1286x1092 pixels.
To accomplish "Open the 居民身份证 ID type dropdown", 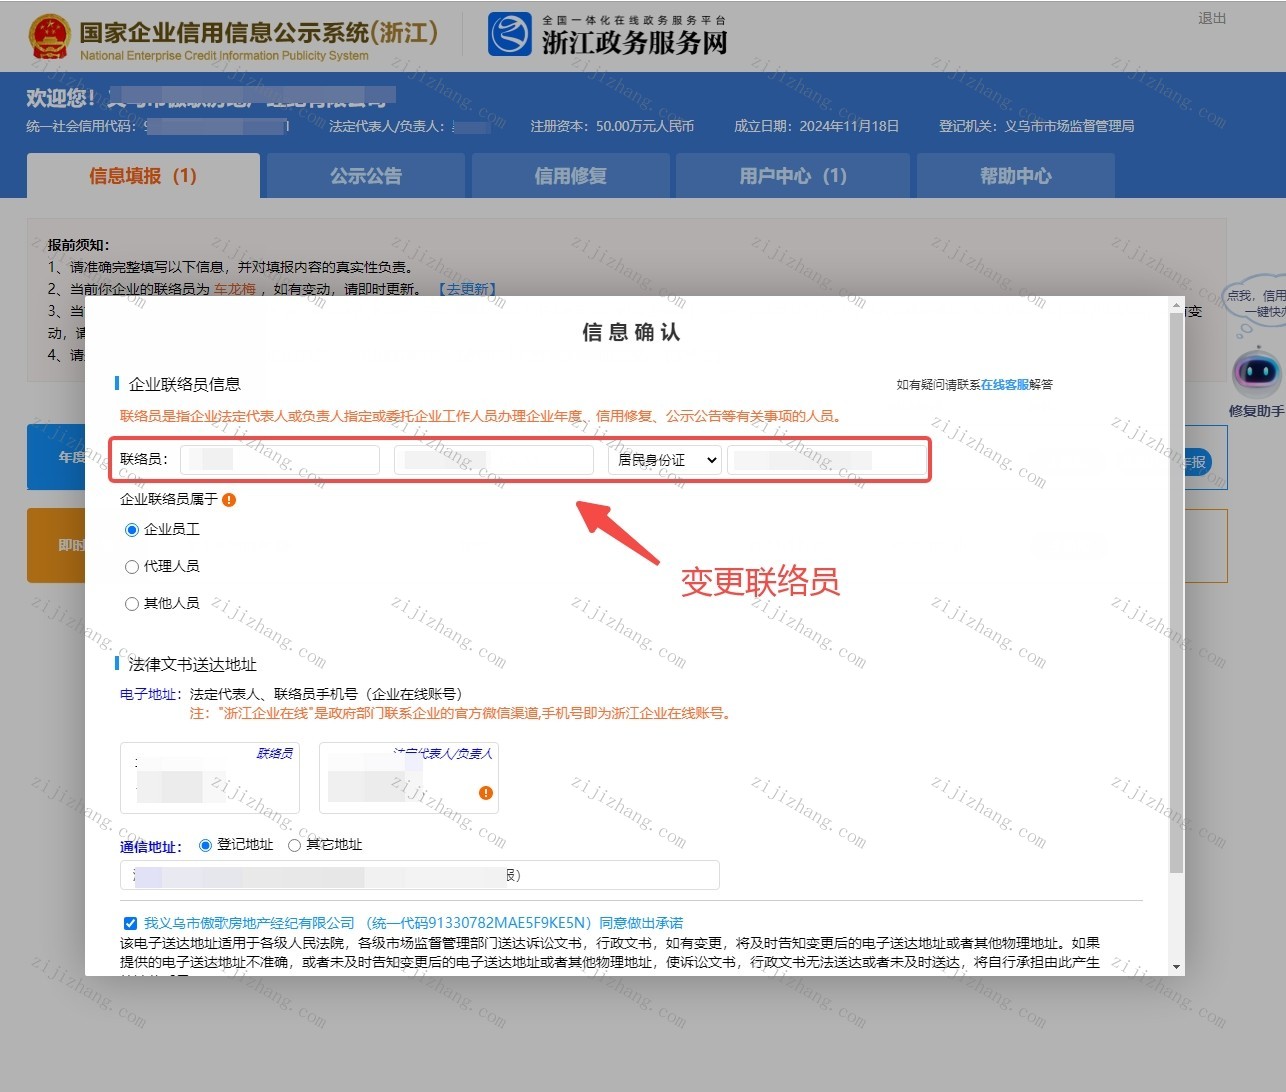I will pyautogui.click(x=665, y=460).
